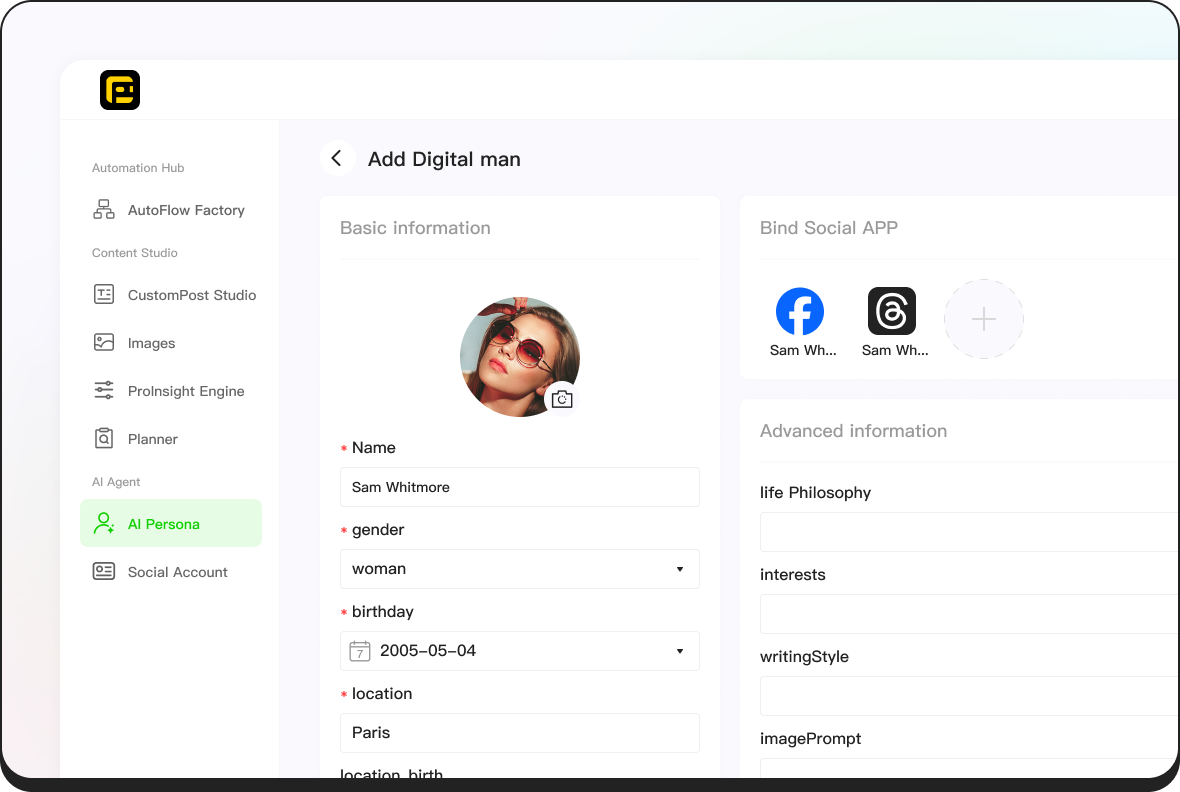This screenshot has width=1180, height=792.
Task: Select the bound Facebook account icon
Action: point(800,312)
